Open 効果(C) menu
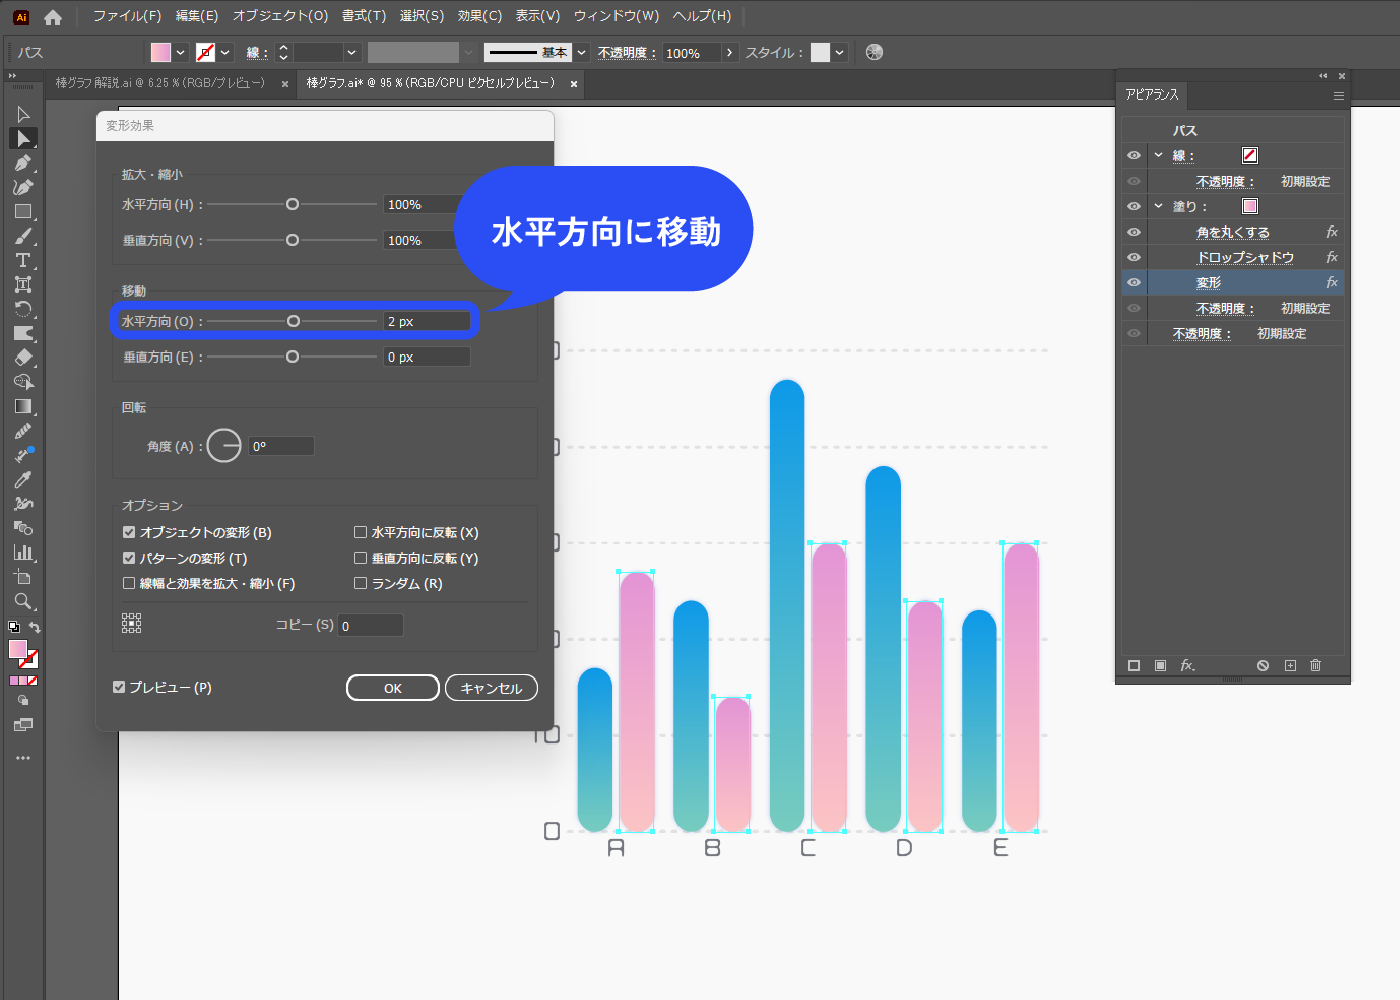Viewport: 1400px width, 1000px height. click(x=480, y=16)
